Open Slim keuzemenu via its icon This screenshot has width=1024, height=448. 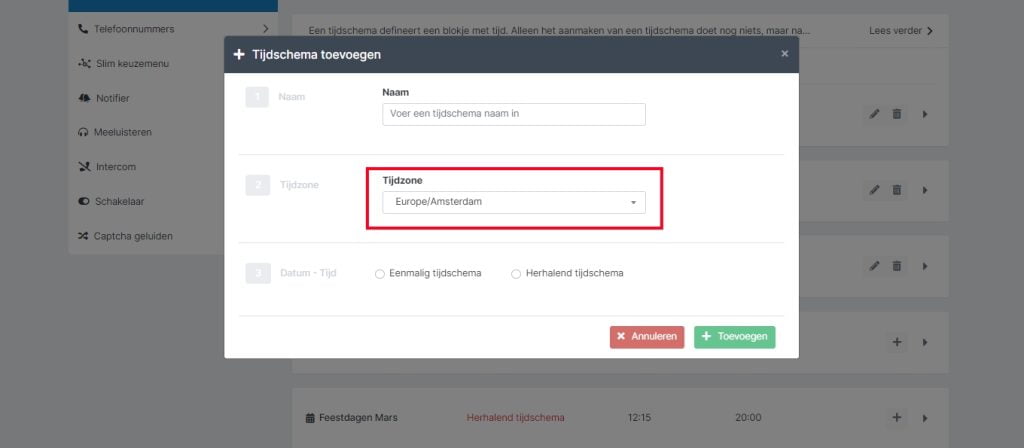tap(84, 63)
